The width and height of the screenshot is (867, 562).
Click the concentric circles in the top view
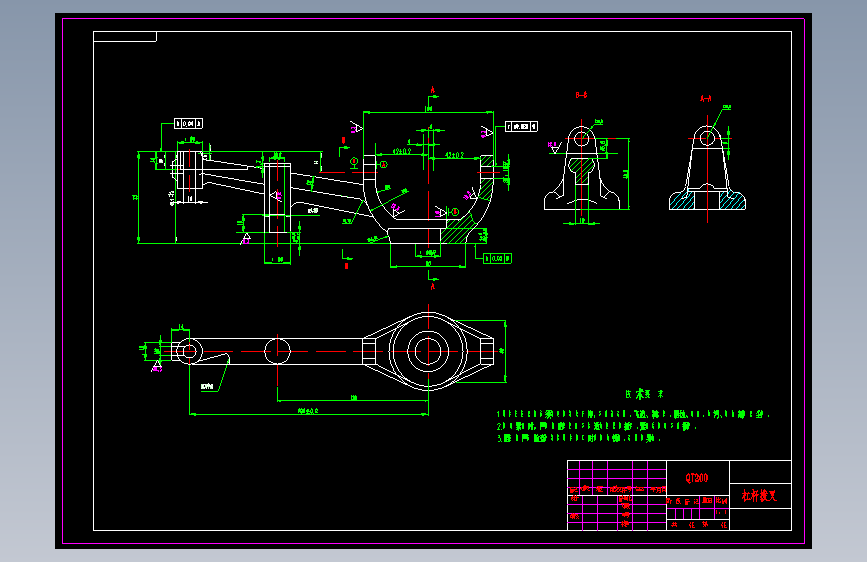pos(428,351)
